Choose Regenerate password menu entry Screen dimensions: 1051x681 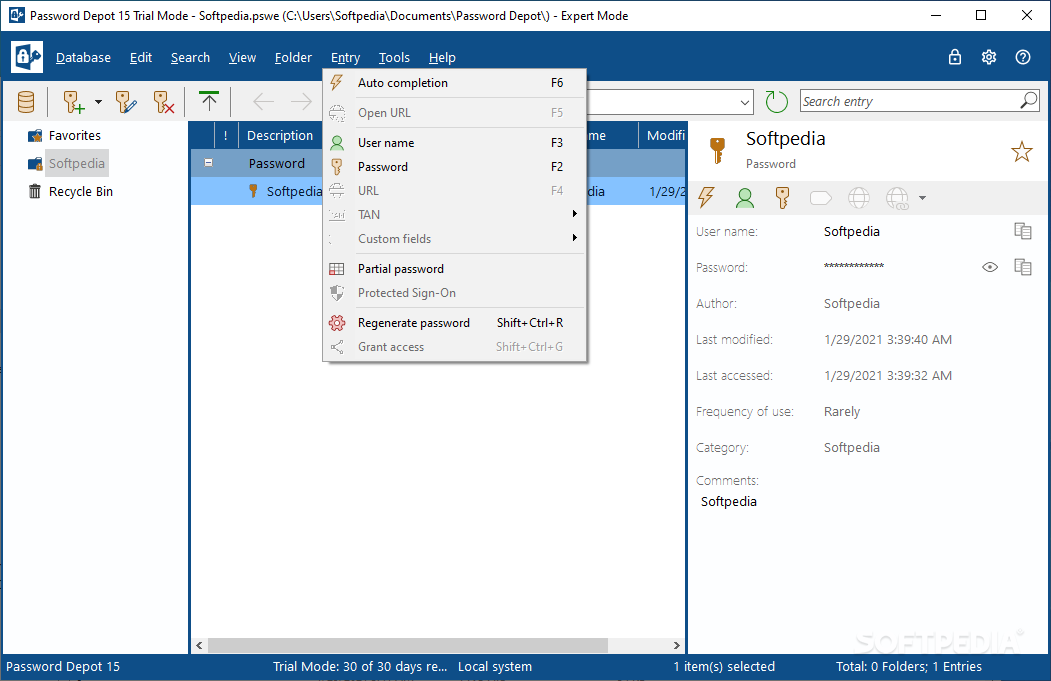[454, 323]
